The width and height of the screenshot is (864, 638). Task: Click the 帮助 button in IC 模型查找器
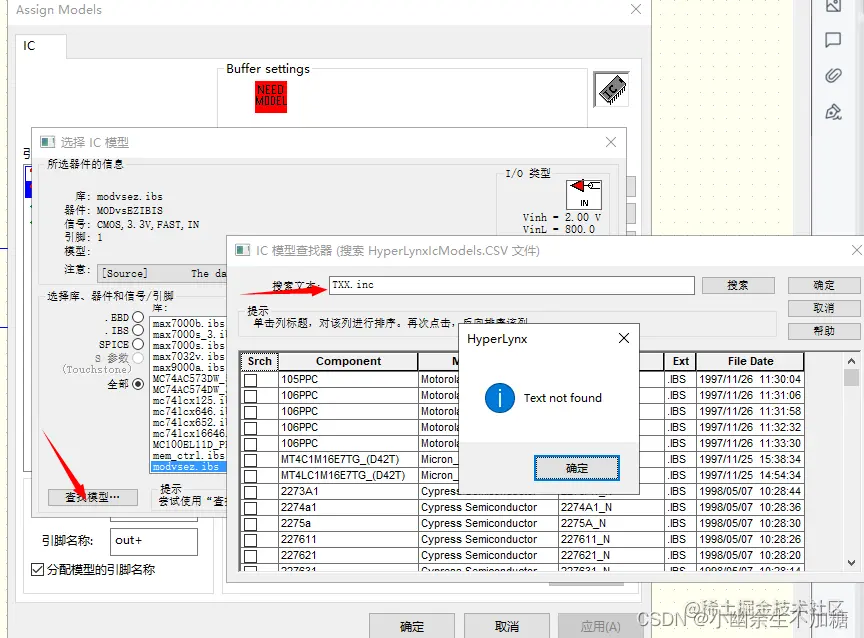point(825,331)
